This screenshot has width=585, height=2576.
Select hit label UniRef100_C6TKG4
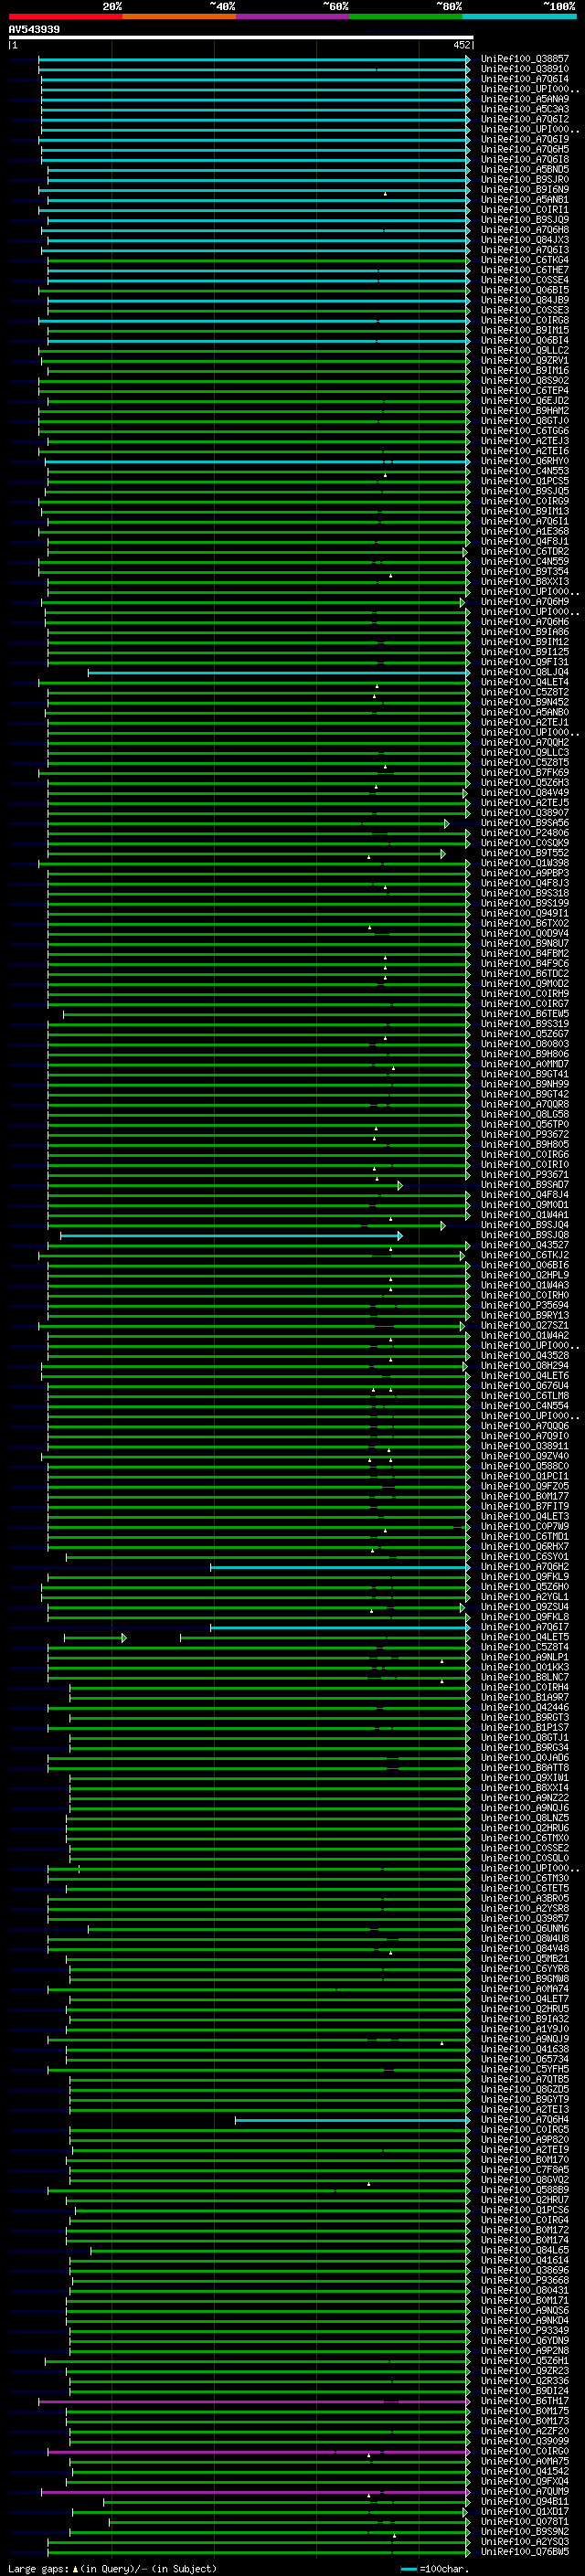click(525, 260)
